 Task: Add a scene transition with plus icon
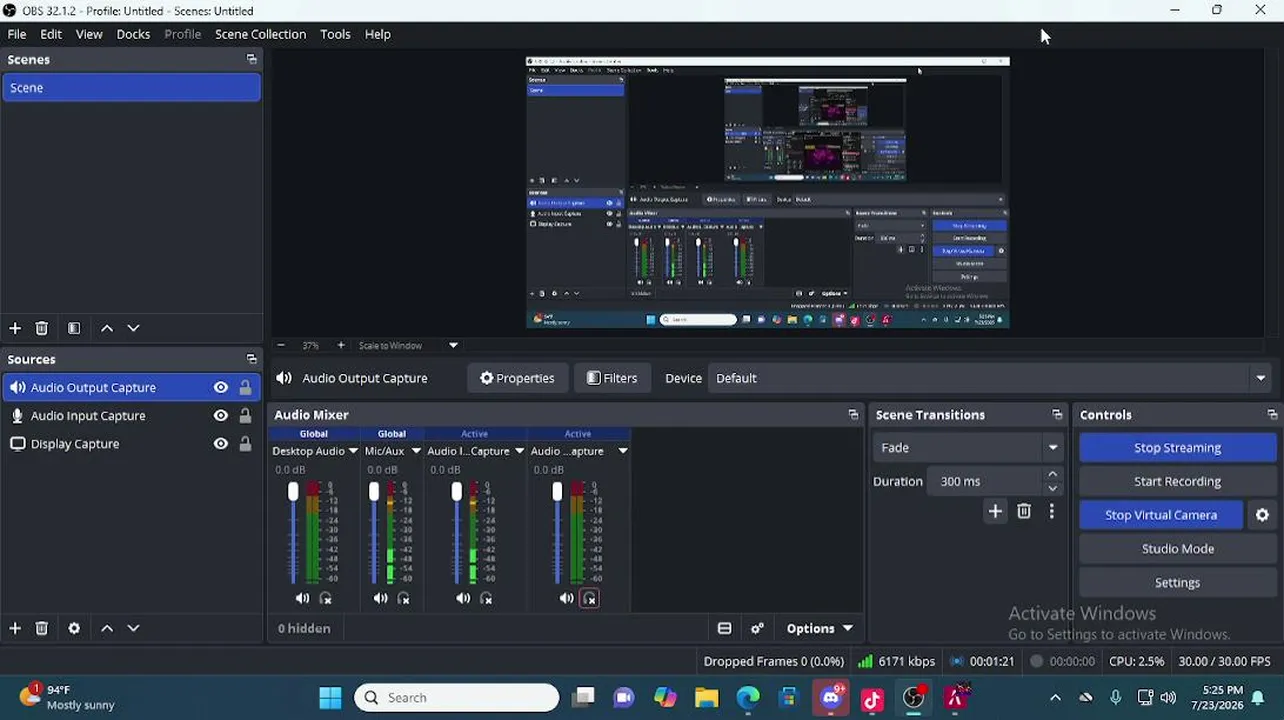[x=995, y=512]
